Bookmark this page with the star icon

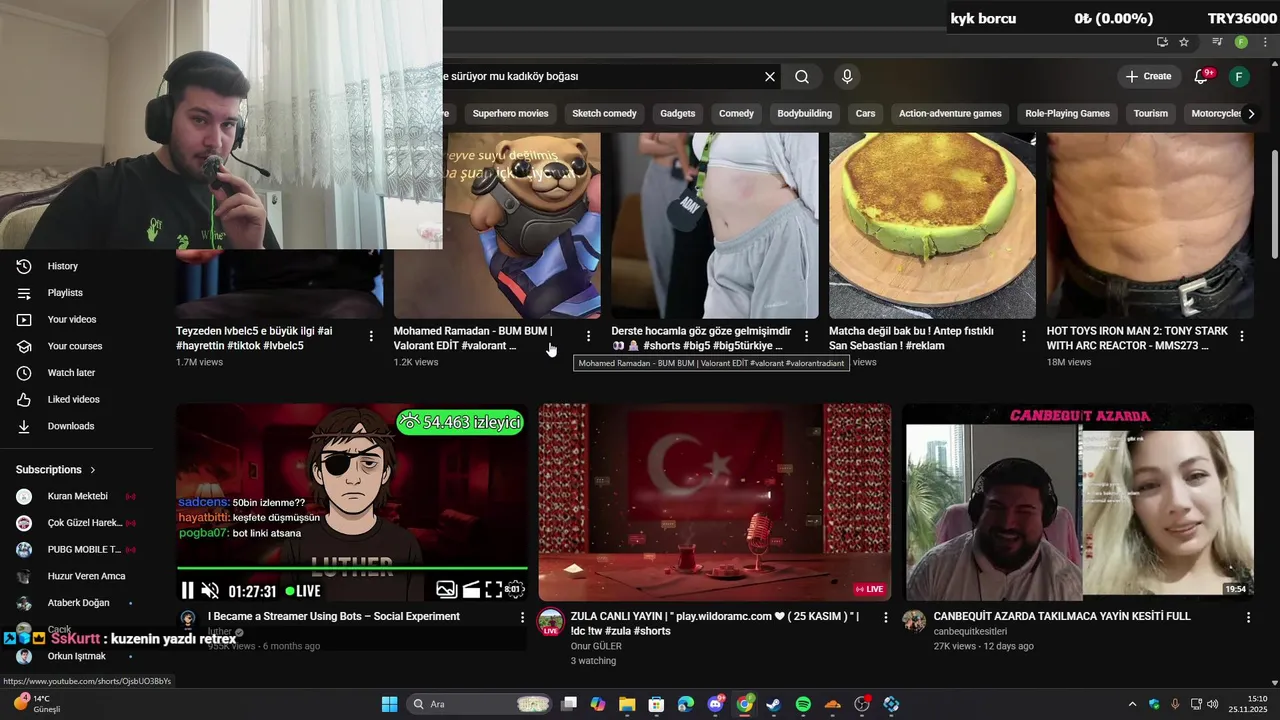[1184, 42]
